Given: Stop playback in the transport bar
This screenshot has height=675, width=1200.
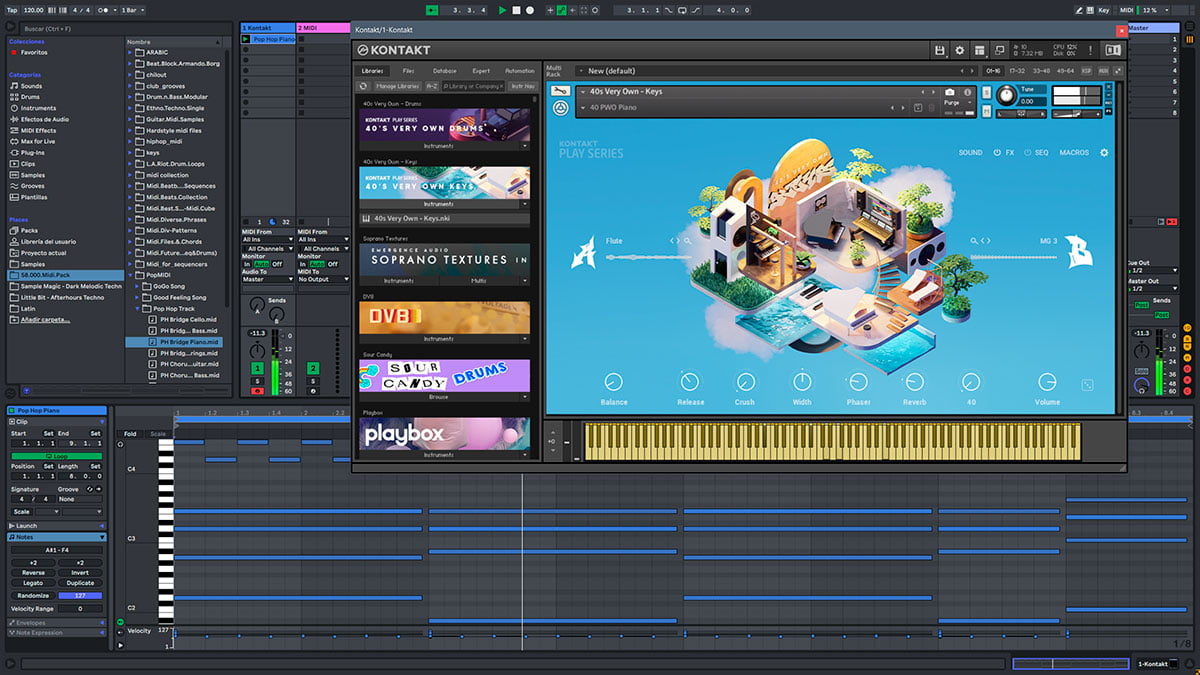Looking at the screenshot, I should click(517, 10).
